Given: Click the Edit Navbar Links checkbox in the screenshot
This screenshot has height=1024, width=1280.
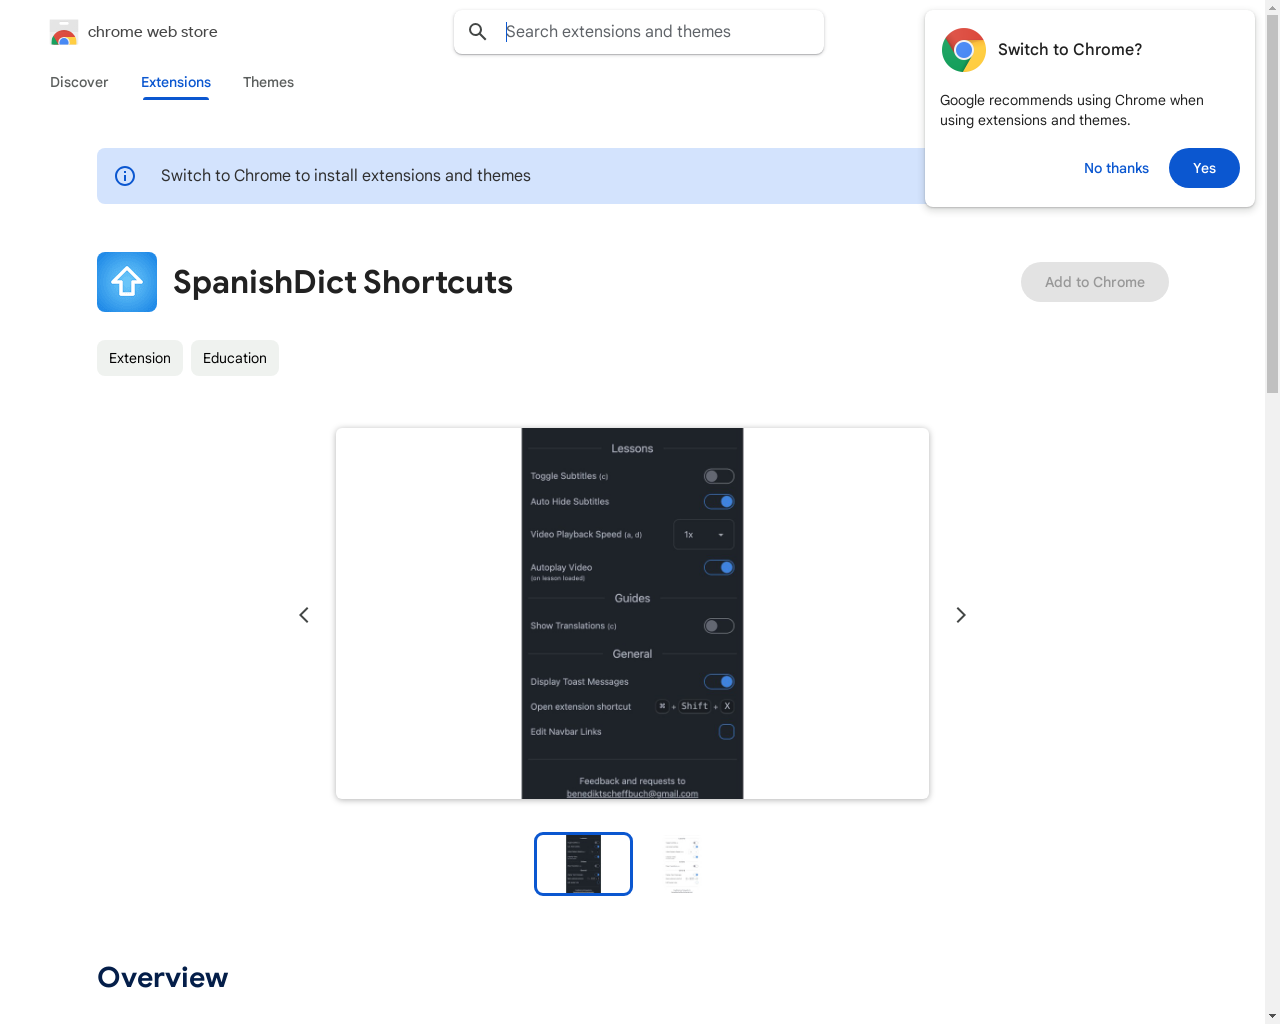Looking at the screenshot, I should (727, 732).
